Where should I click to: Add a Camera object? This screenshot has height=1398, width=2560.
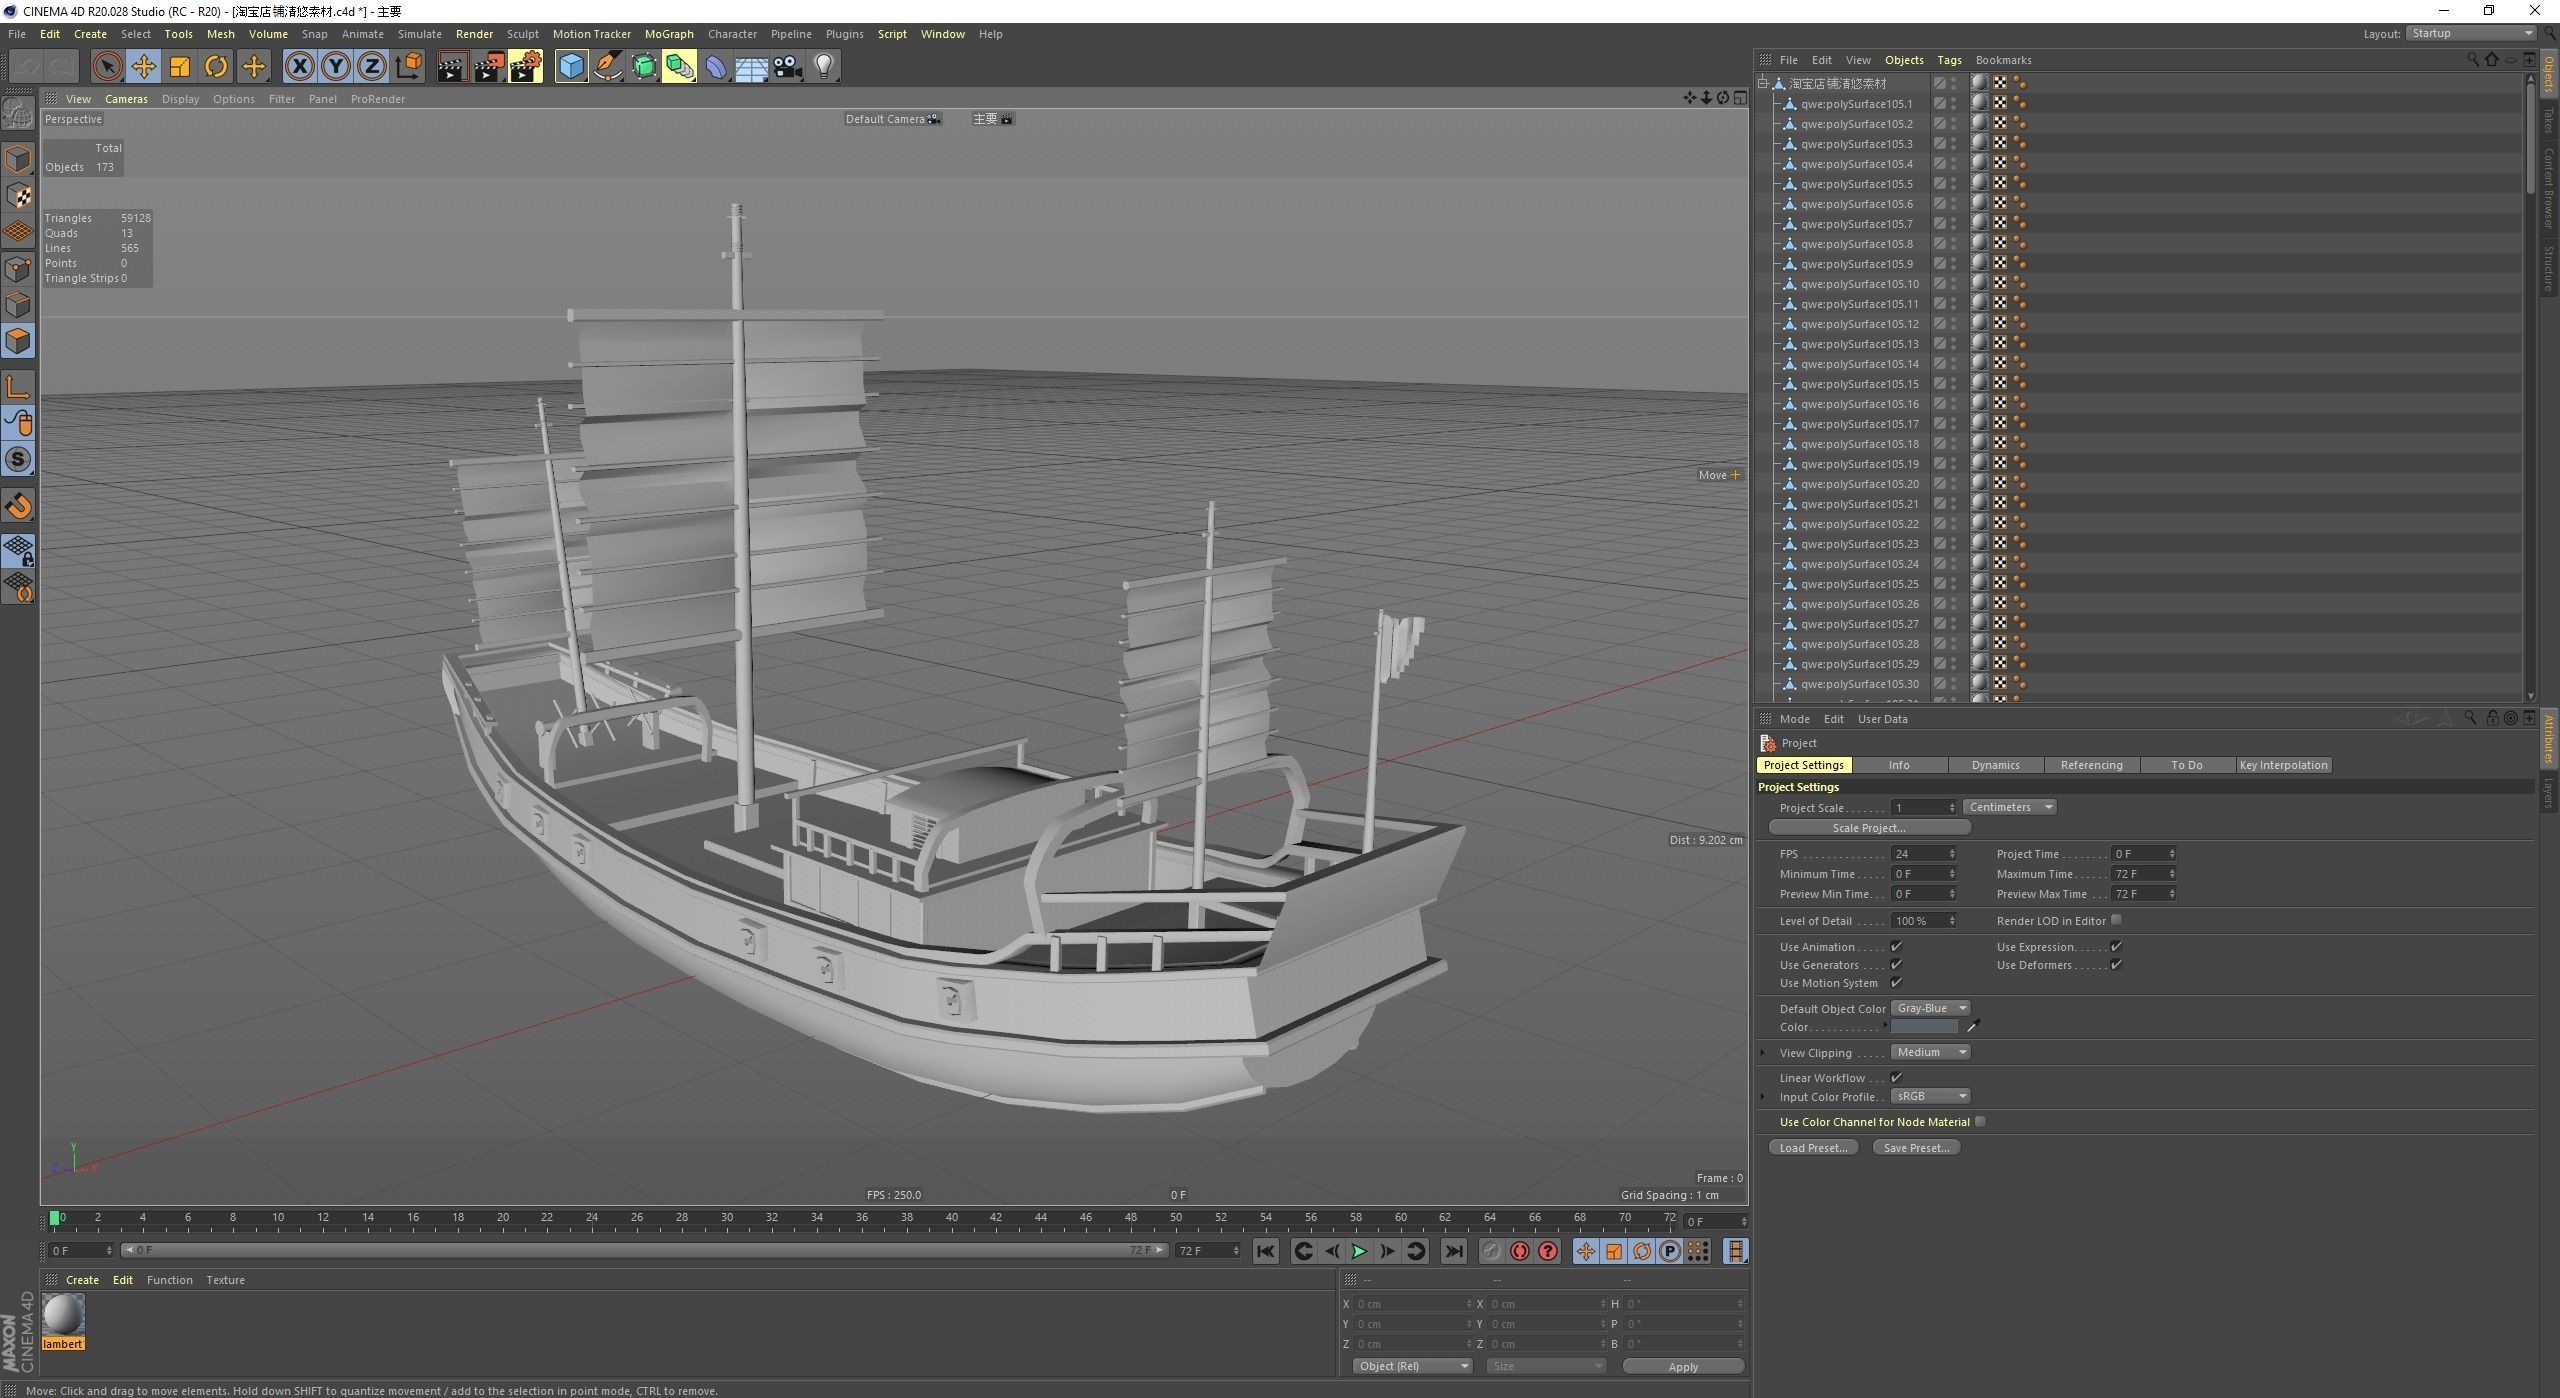pyautogui.click(x=787, y=67)
